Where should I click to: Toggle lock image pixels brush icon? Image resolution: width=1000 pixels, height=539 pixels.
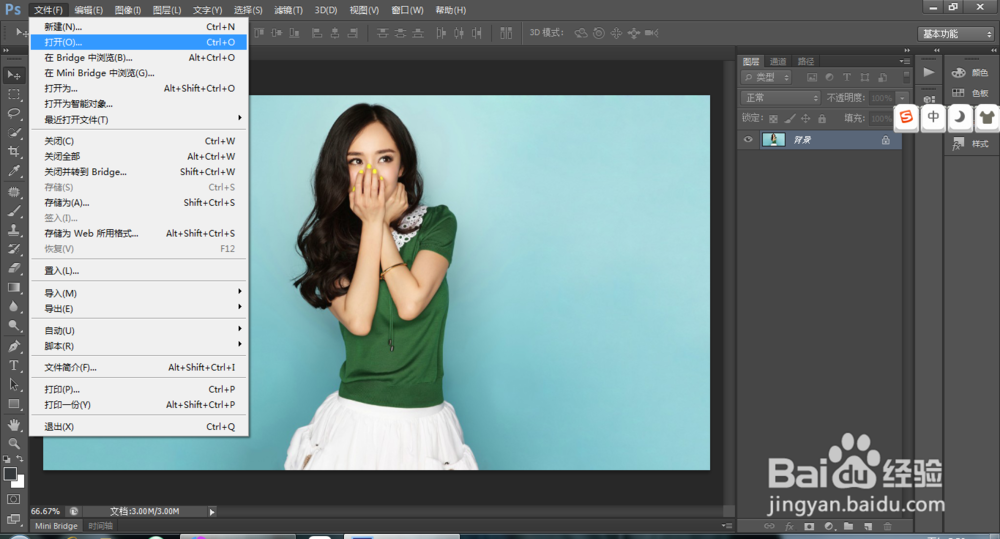[x=790, y=119]
